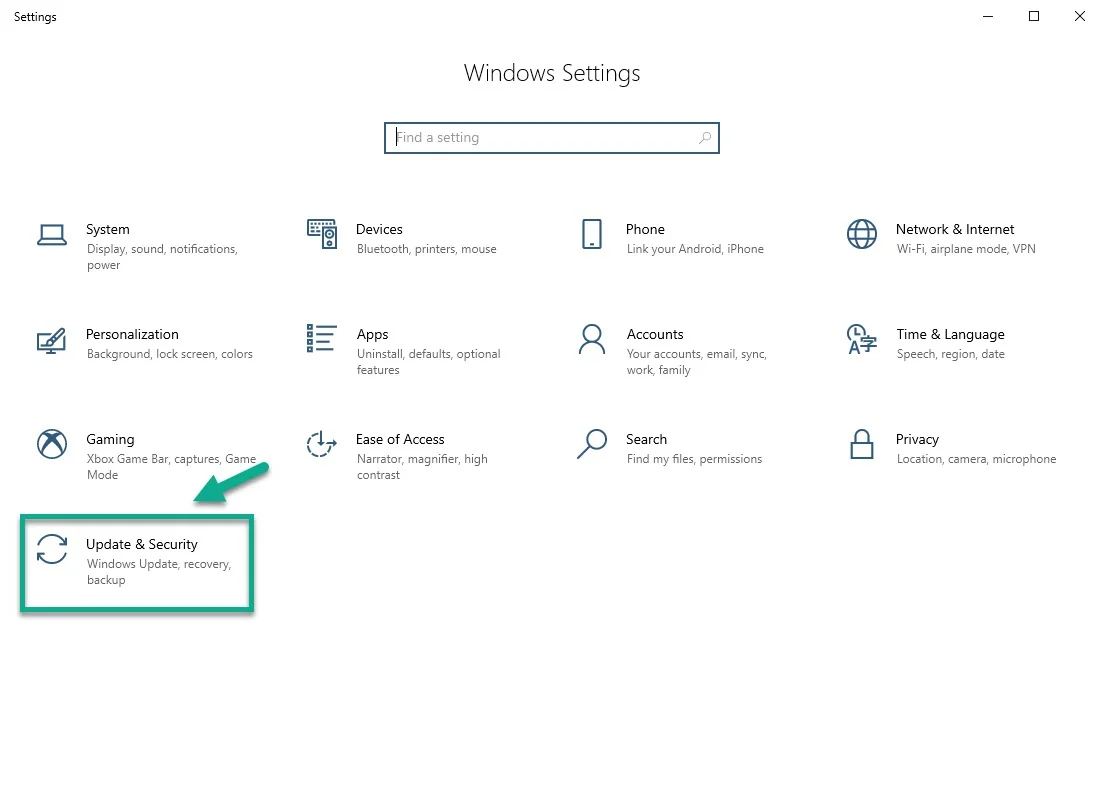This screenshot has height=806, width=1103.
Task: Click the Update & Security refresh arrows icon
Action: 52,549
